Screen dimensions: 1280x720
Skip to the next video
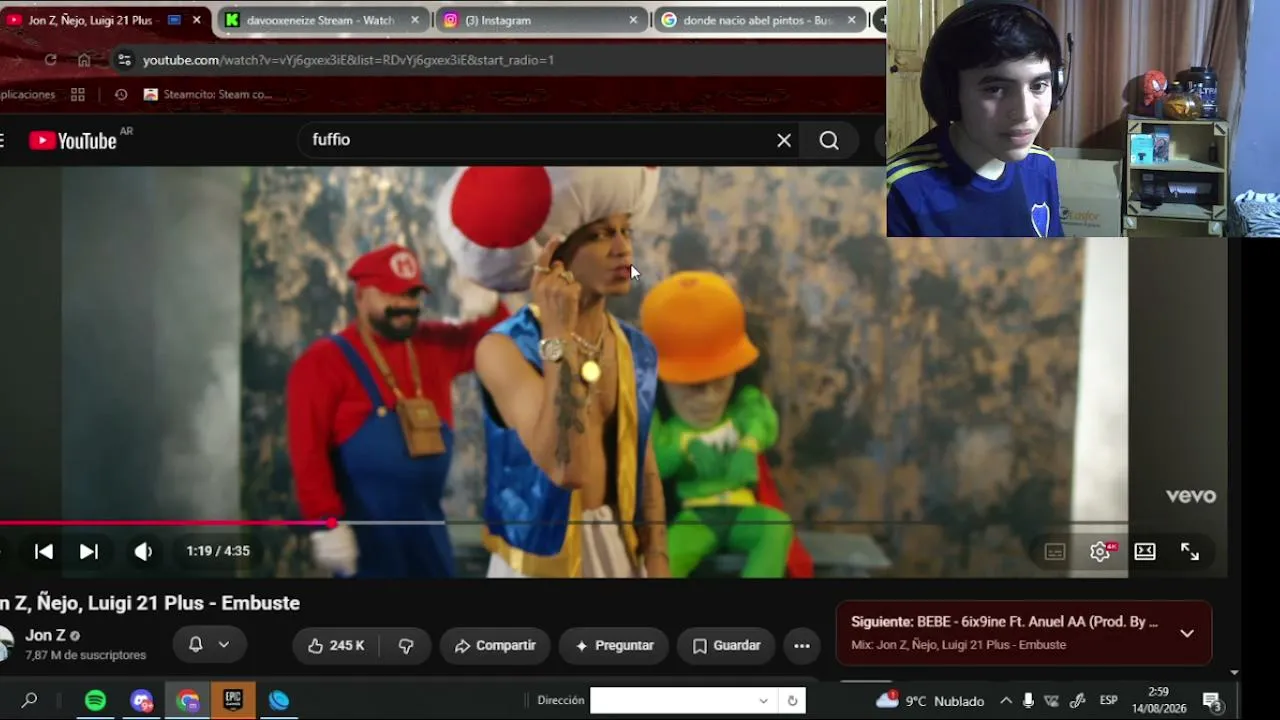pos(89,551)
